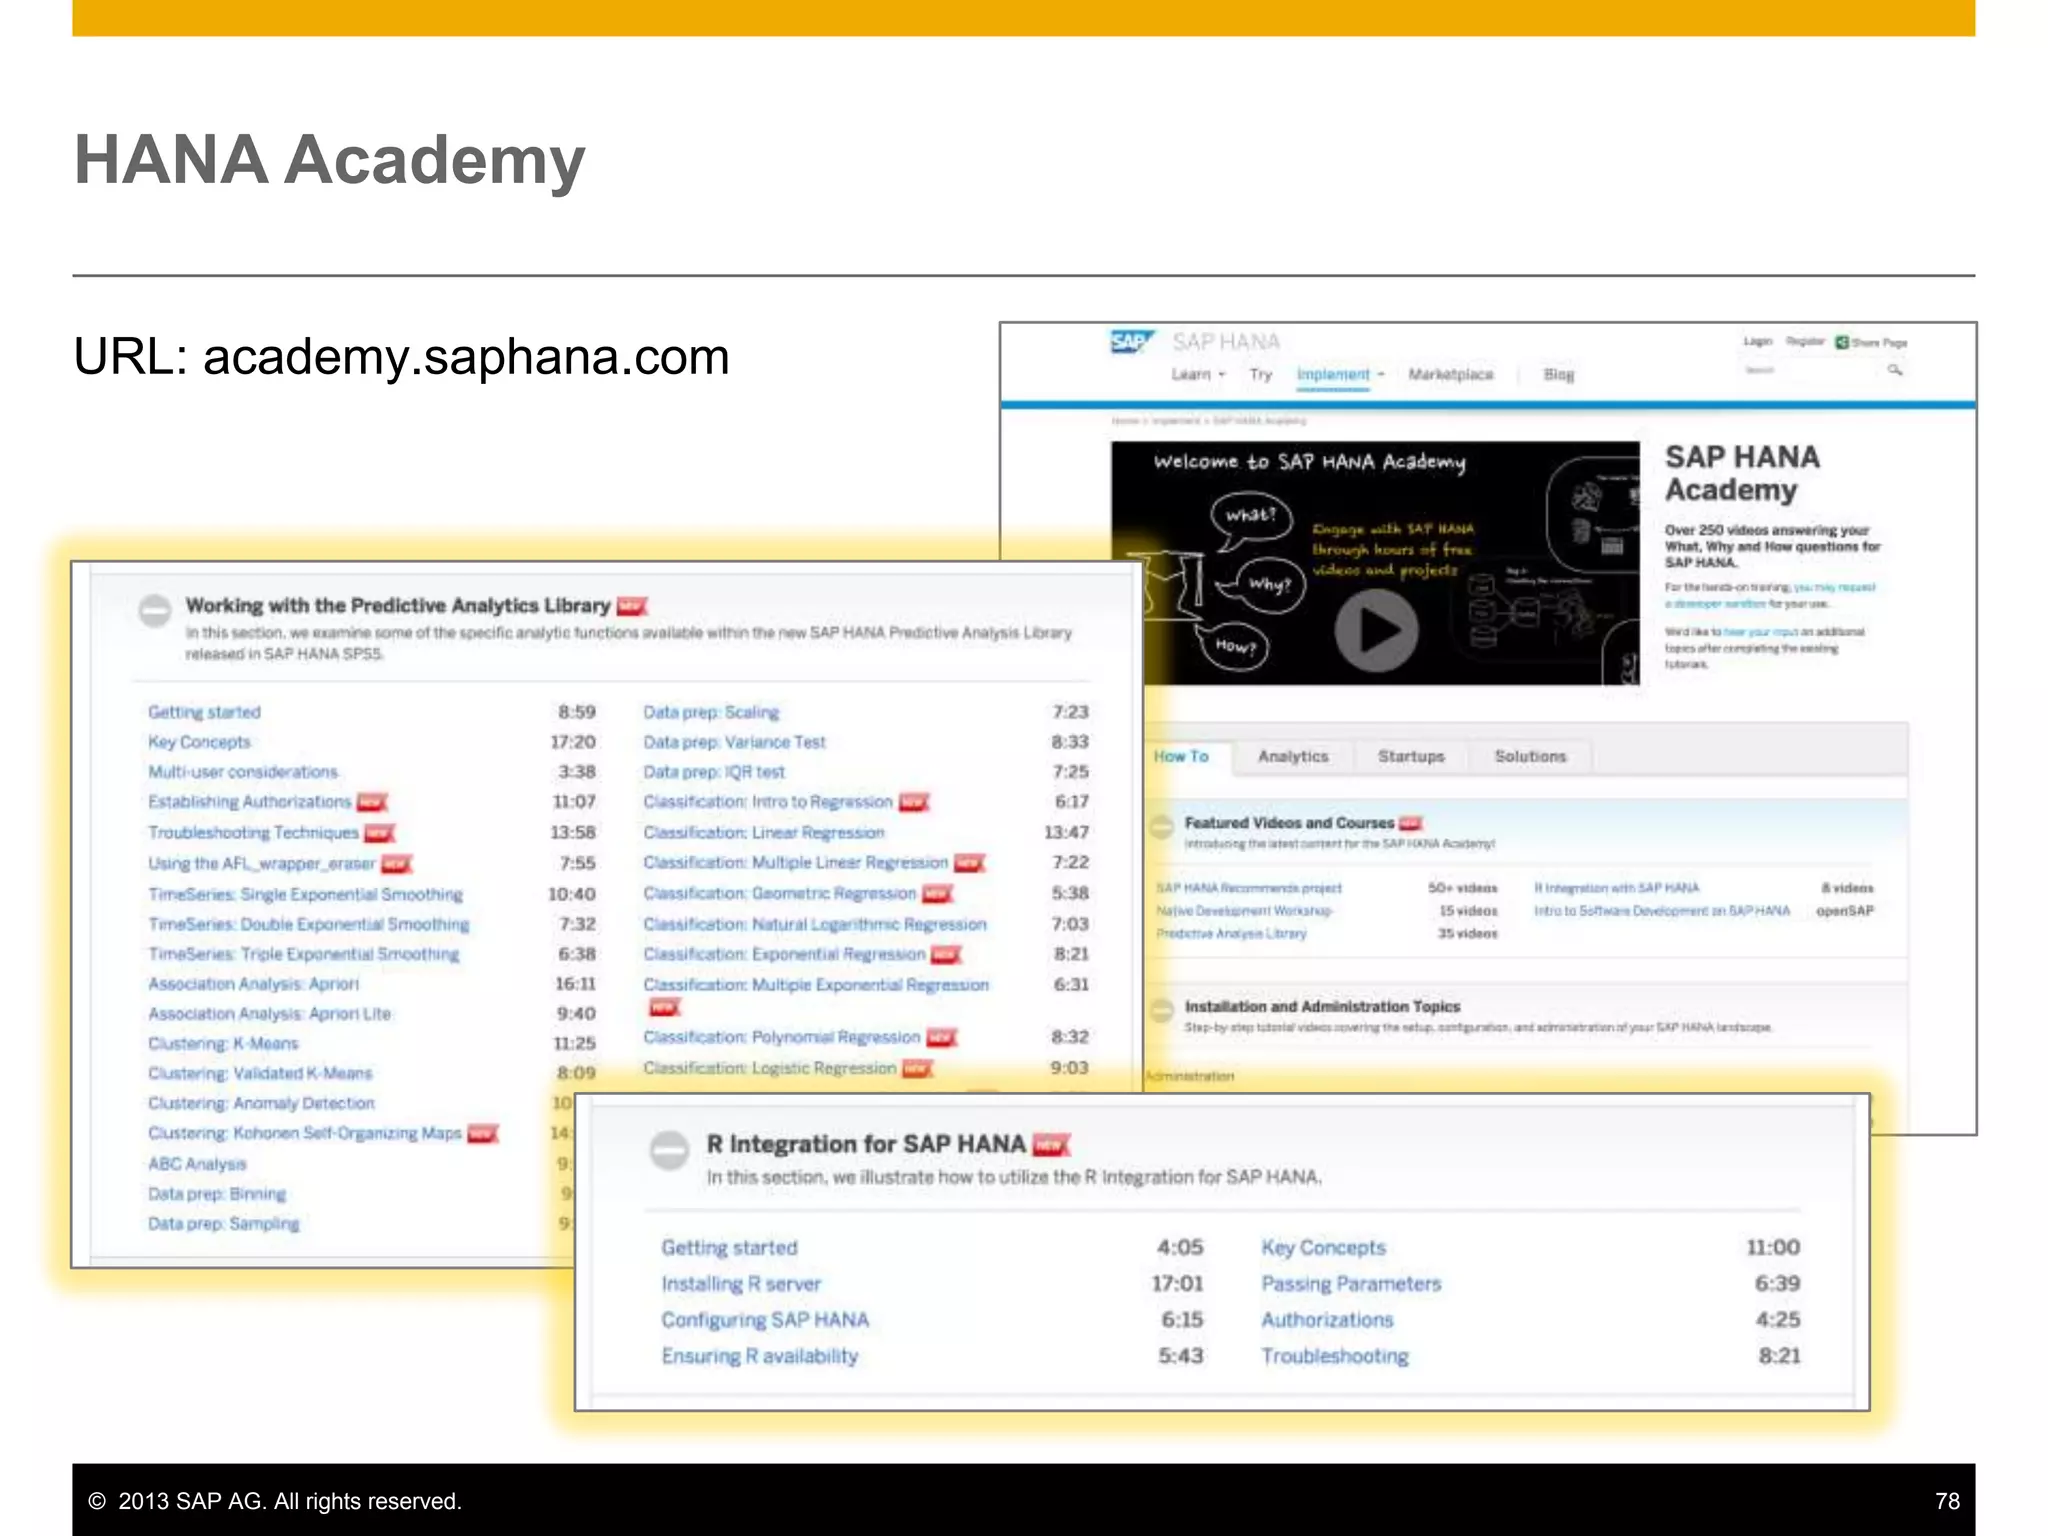This screenshot has width=2048, height=1536.
Task: Open the Try menu item
Action: point(1260,374)
